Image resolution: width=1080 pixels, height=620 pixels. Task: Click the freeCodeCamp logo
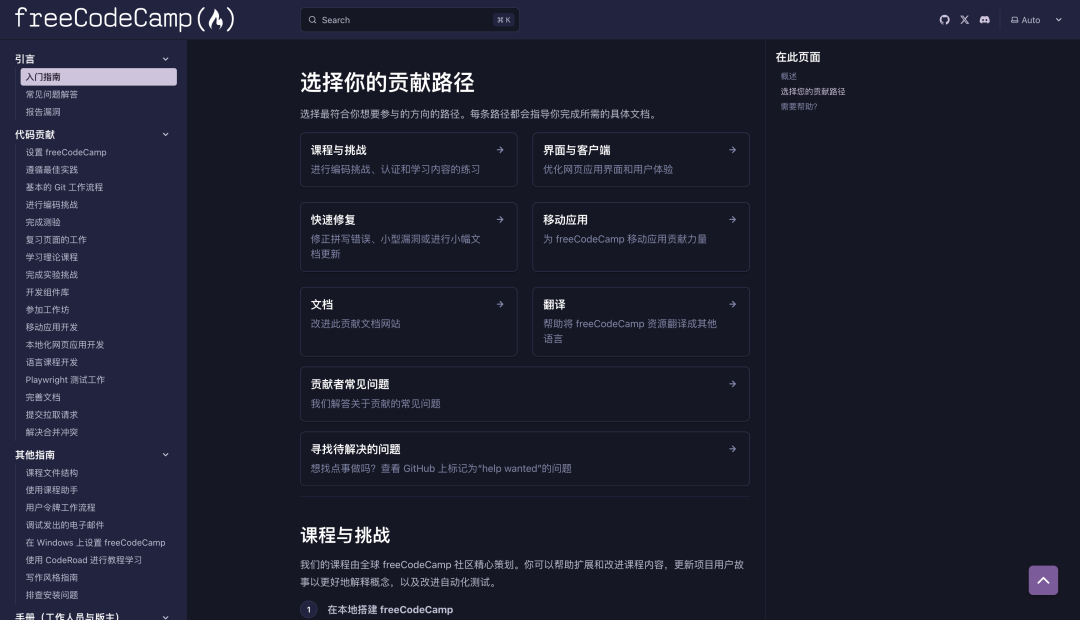coord(125,19)
